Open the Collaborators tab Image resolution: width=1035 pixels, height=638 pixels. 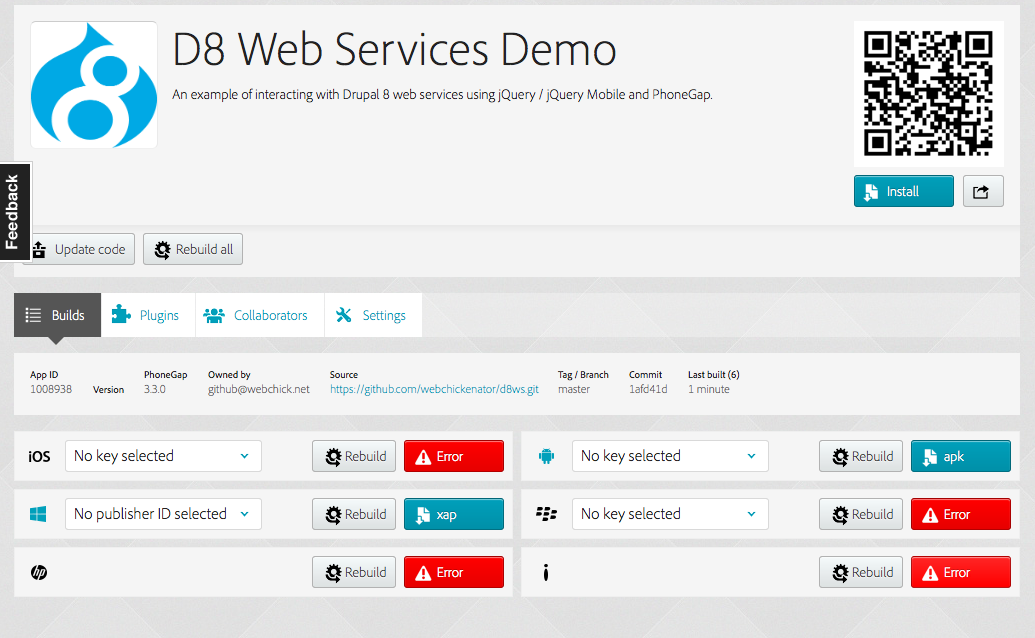point(259,315)
